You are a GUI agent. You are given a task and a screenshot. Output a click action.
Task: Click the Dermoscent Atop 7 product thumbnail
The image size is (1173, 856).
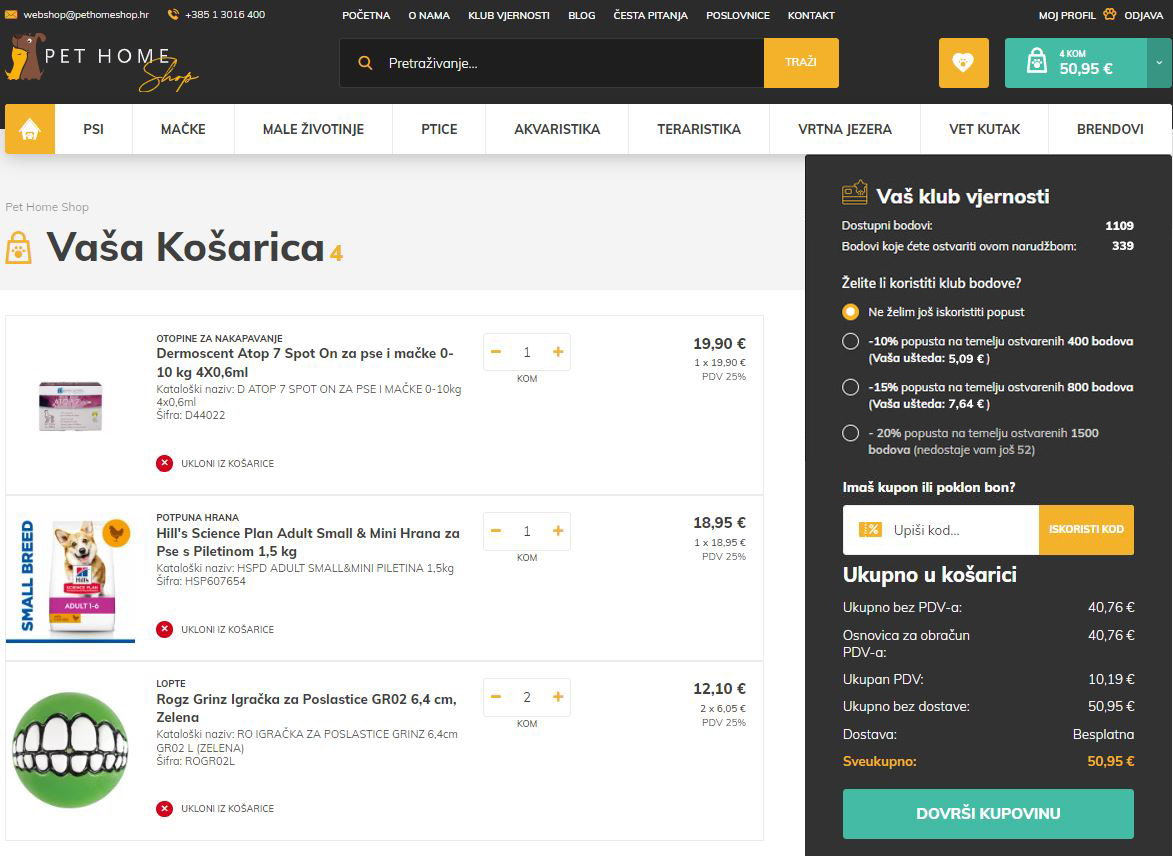tap(70, 406)
